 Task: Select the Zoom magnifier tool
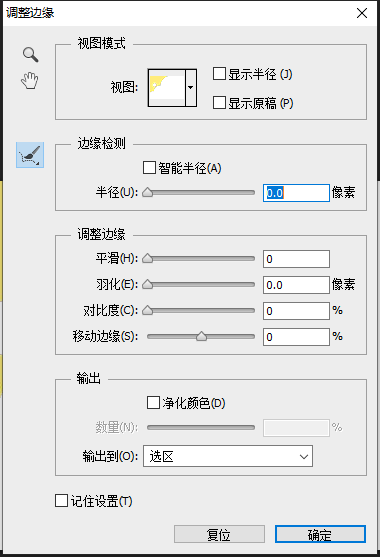(31, 55)
